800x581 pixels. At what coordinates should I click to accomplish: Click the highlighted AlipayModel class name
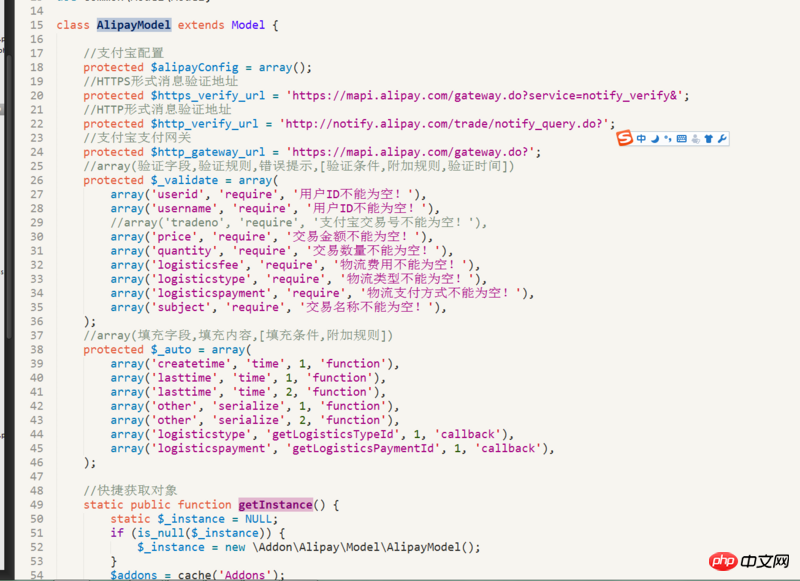134,24
